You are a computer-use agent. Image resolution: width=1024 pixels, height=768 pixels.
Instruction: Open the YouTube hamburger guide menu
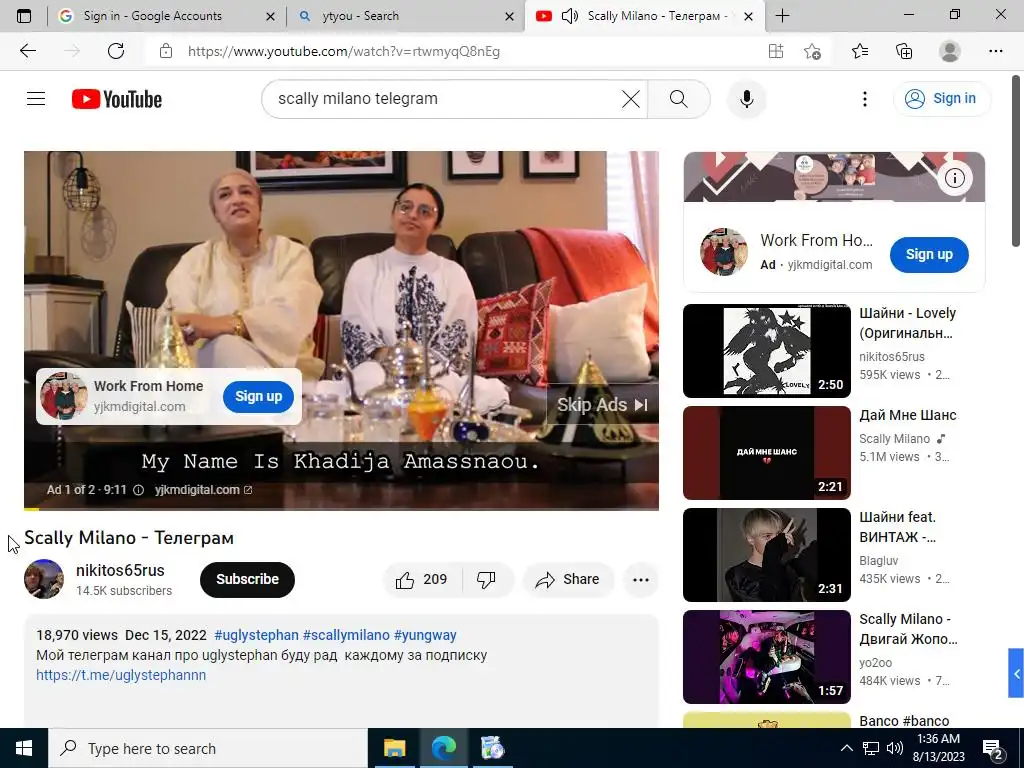(36, 99)
